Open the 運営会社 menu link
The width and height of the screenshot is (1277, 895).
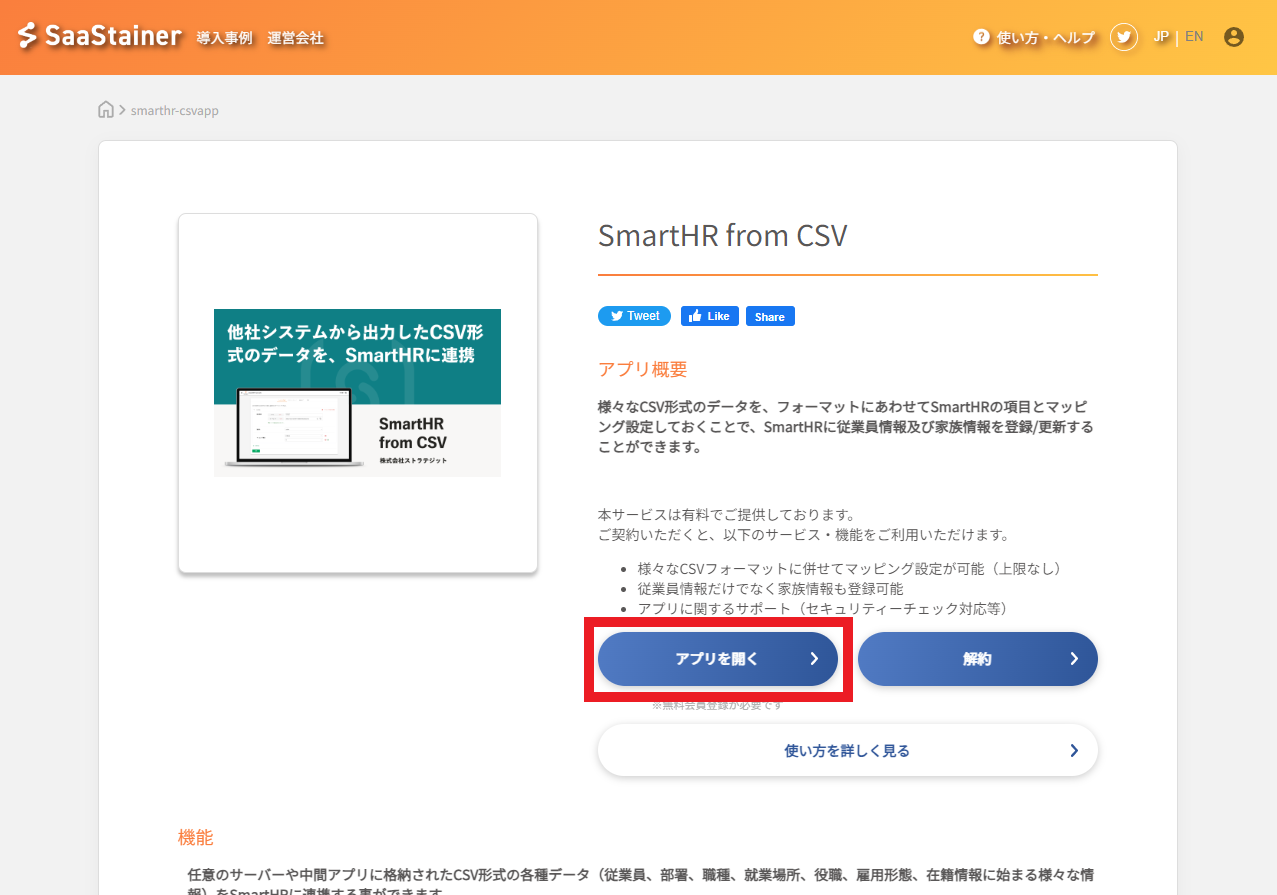(296, 38)
